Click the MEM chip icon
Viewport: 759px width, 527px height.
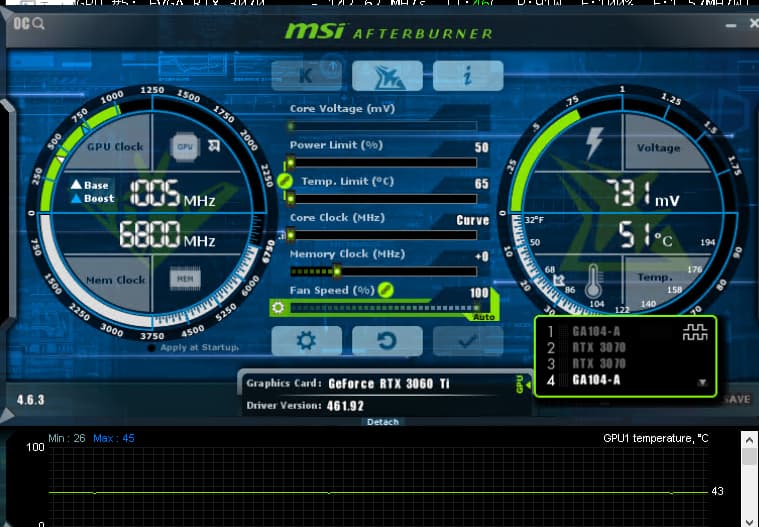click(x=184, y=279)
